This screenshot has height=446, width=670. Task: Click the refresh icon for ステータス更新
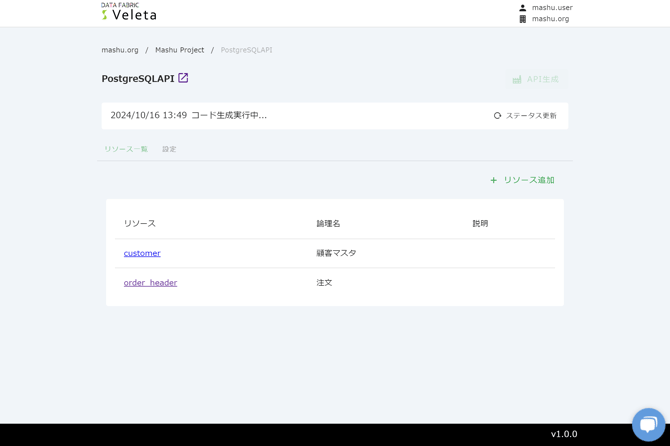(x=497, y=116)
